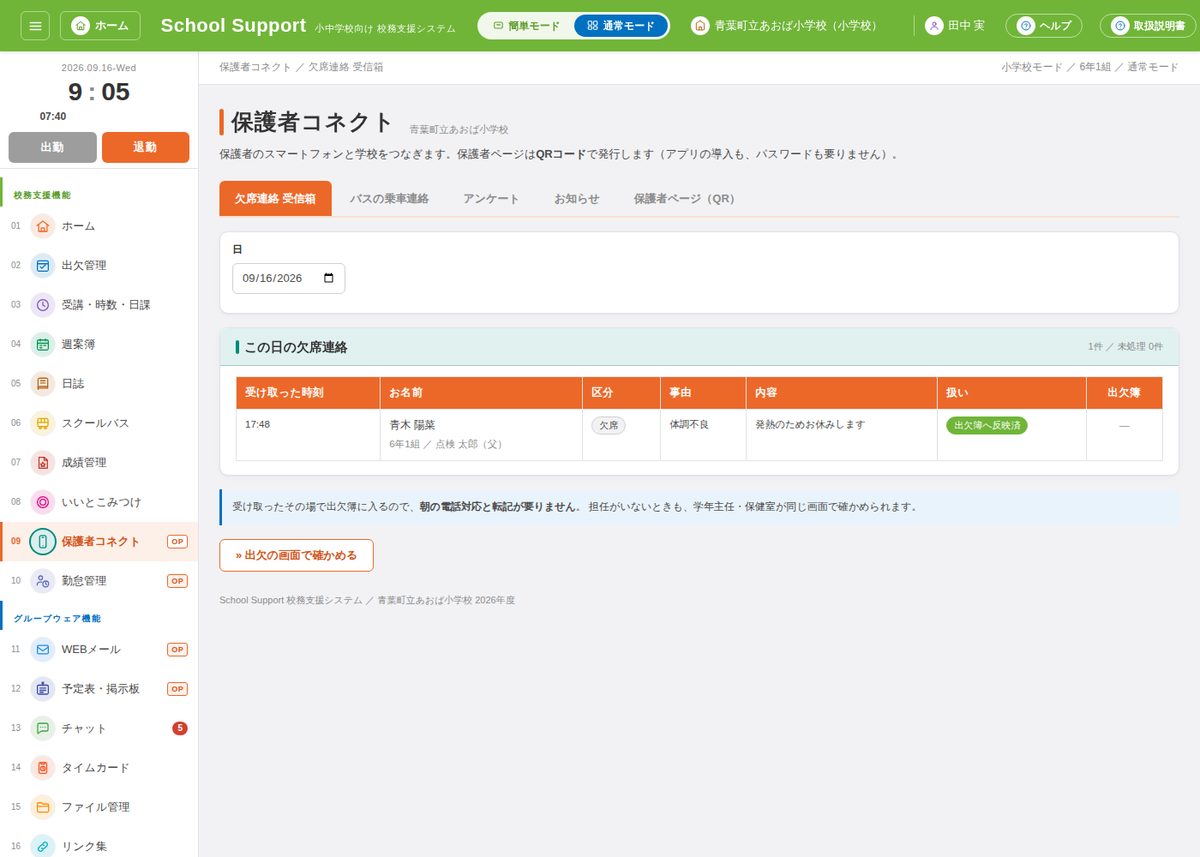Click the ホーム sidebar house icon
1200x857 pixels.
click(42, 226)
